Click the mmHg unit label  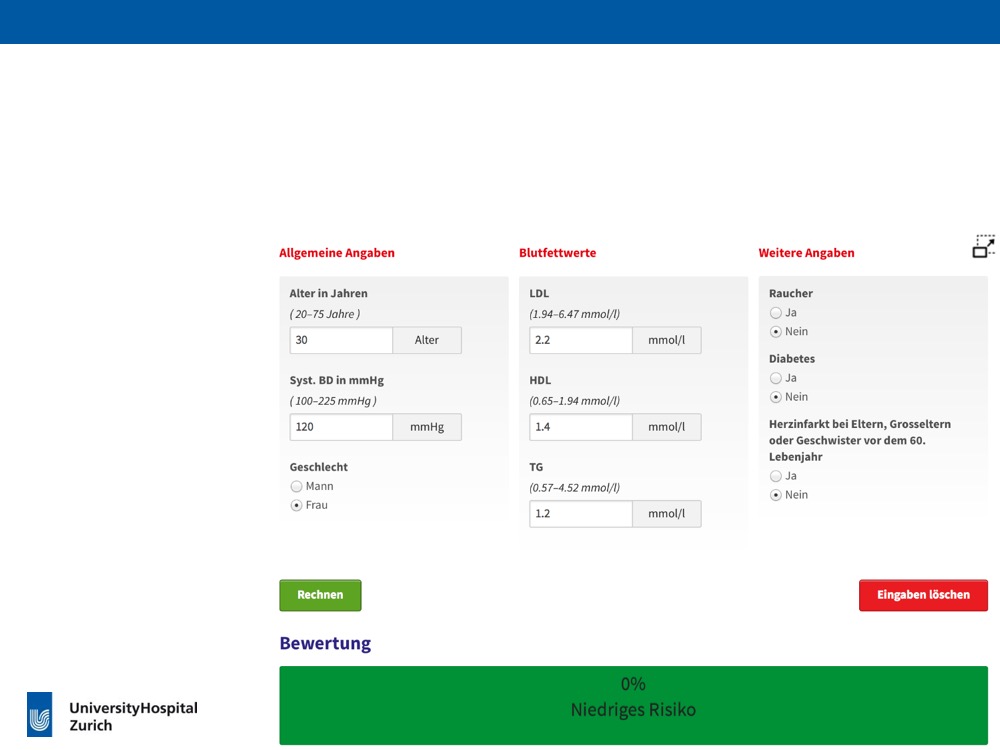click(x=427, y=427)
